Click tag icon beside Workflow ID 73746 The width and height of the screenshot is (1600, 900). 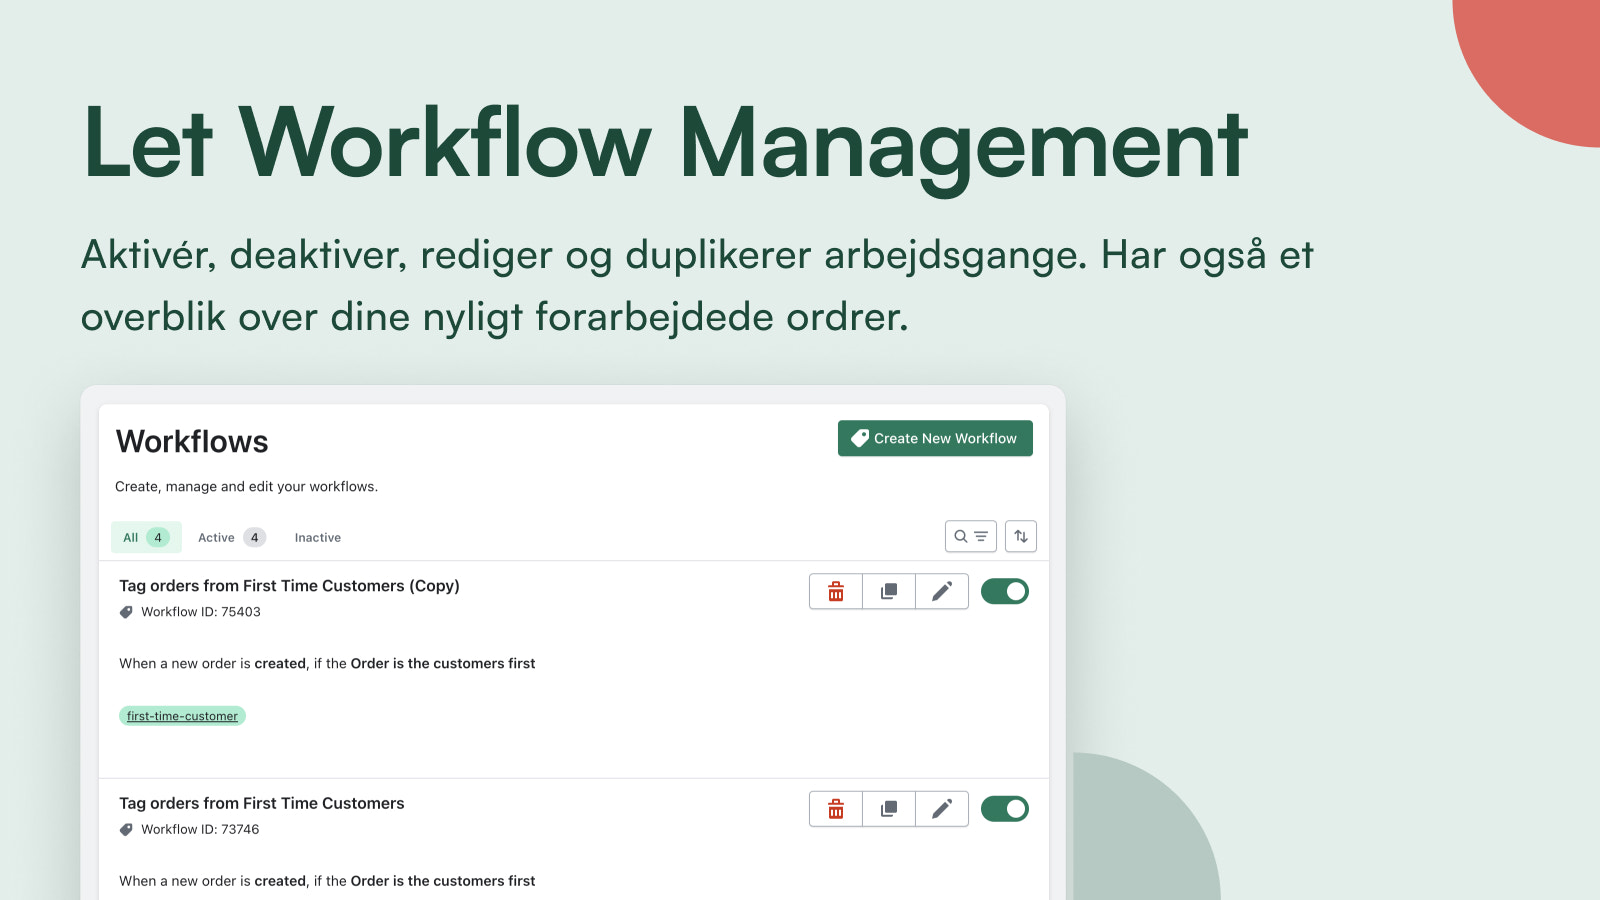point(126,829)
